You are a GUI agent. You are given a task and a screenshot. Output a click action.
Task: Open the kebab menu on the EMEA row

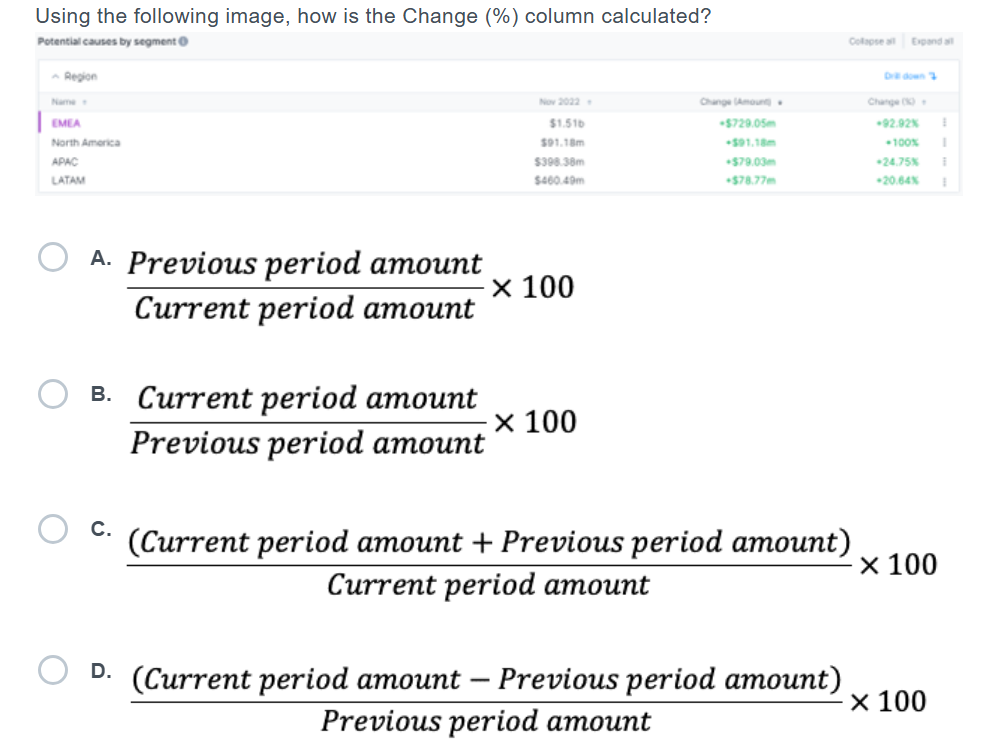942,124
